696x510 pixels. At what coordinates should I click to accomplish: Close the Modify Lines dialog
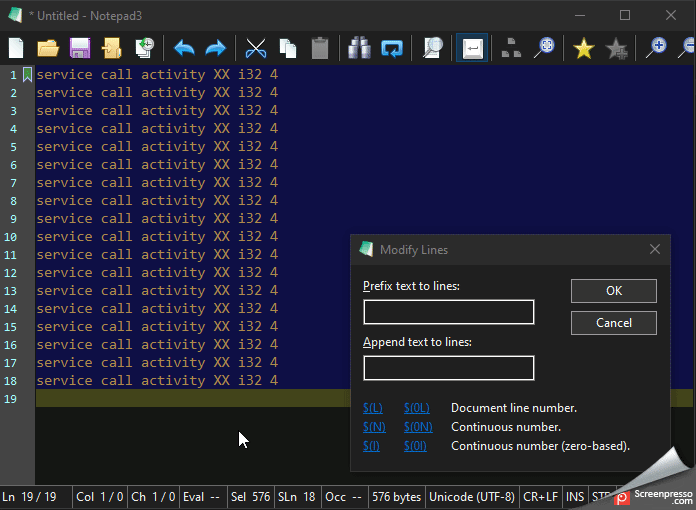click(x=655, y=249)
